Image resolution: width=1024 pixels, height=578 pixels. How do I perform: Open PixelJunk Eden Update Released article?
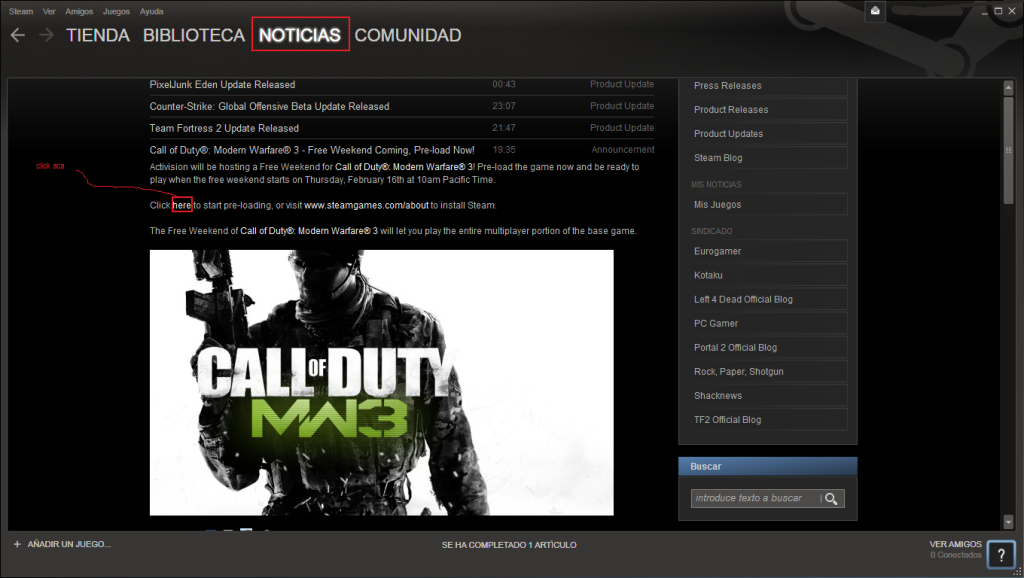[x=222, y=85]
